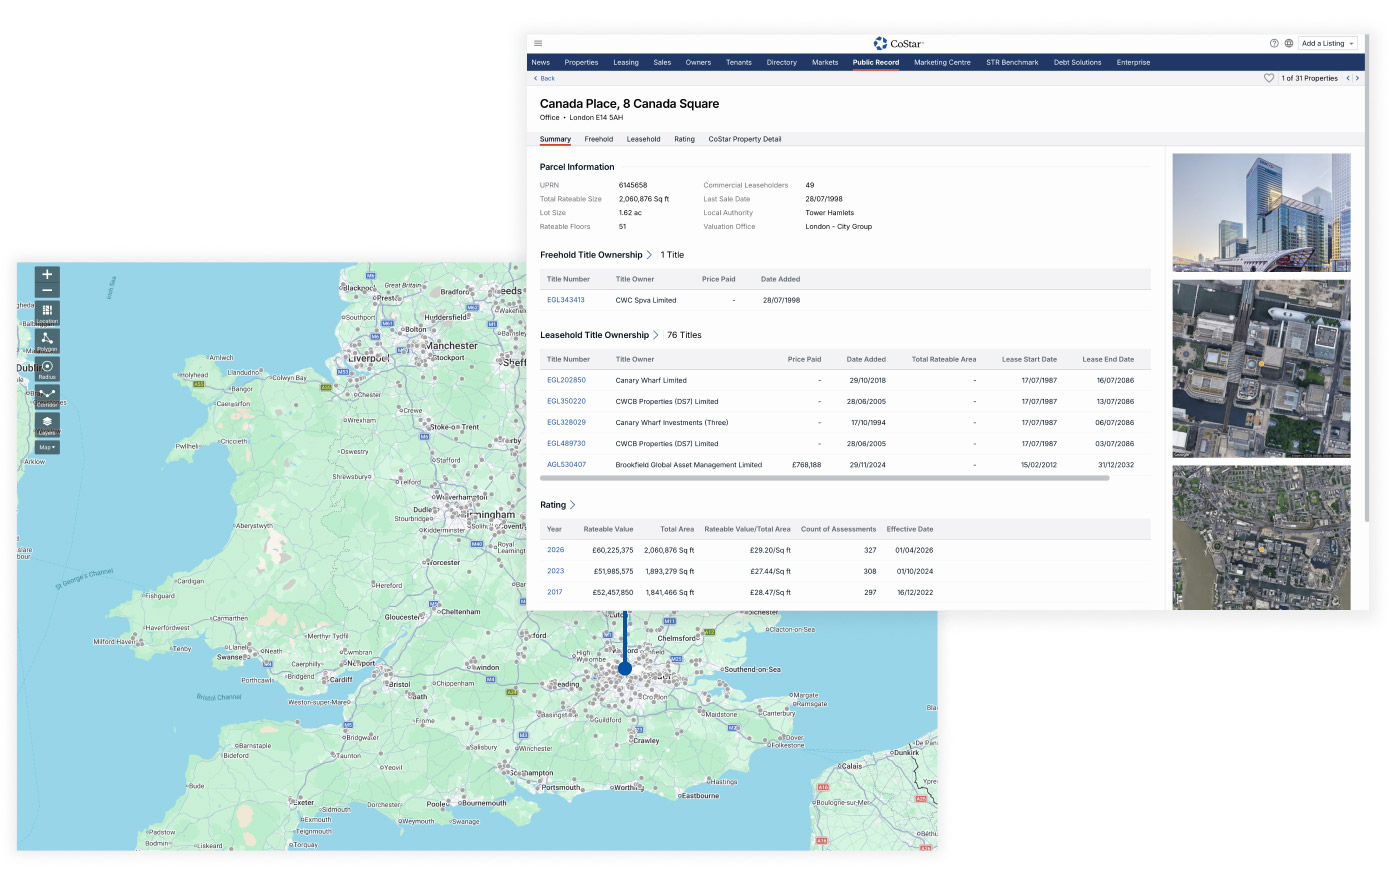Image resolution: width=1400 pixels, height=873 pixels.
Task: View the close aerial view thumbnail
Action: pyautogui.click(x=1261, y=369)
